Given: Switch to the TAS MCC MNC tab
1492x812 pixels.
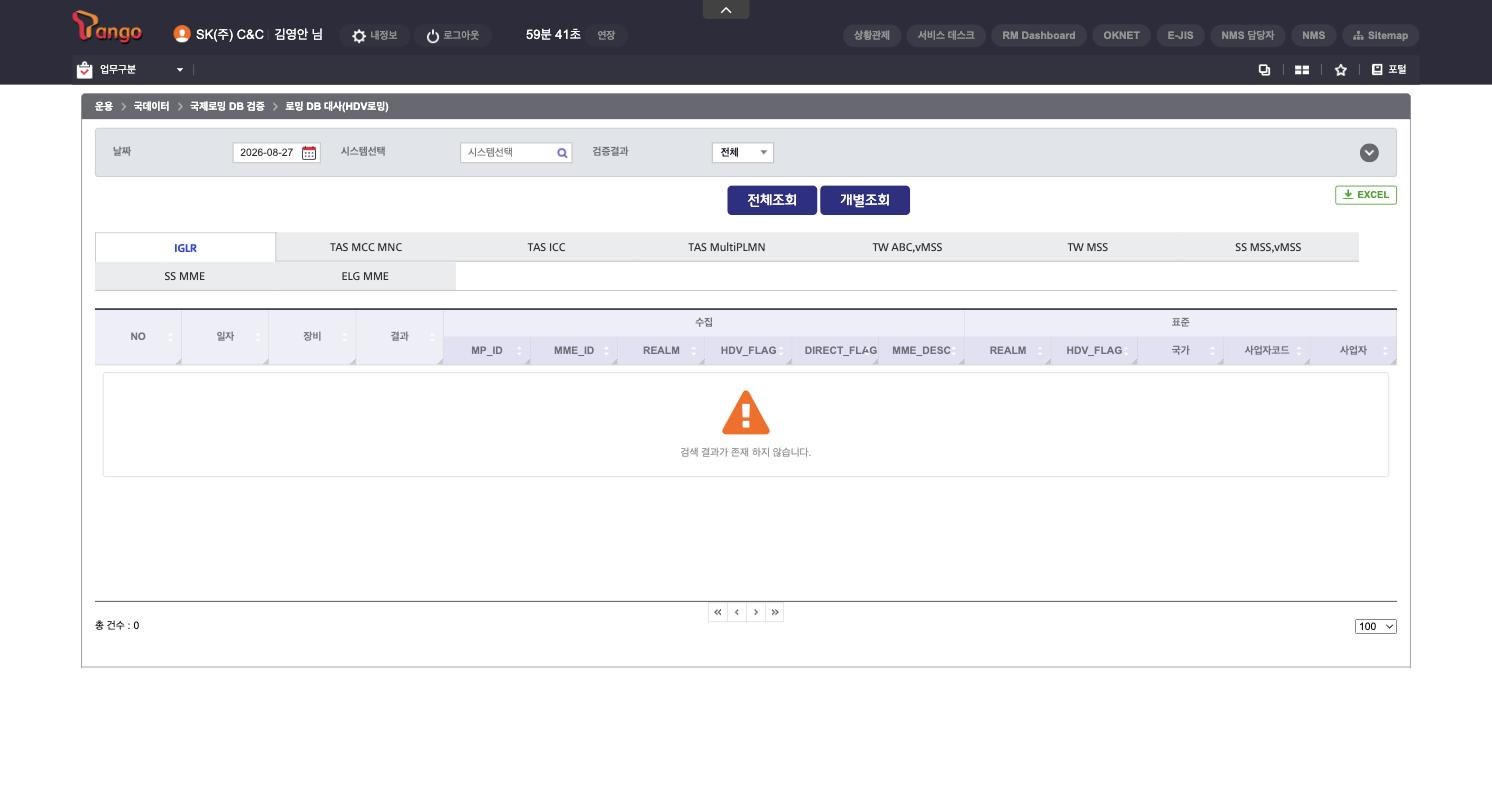Looking at the screenshot, I should (366, 247).
